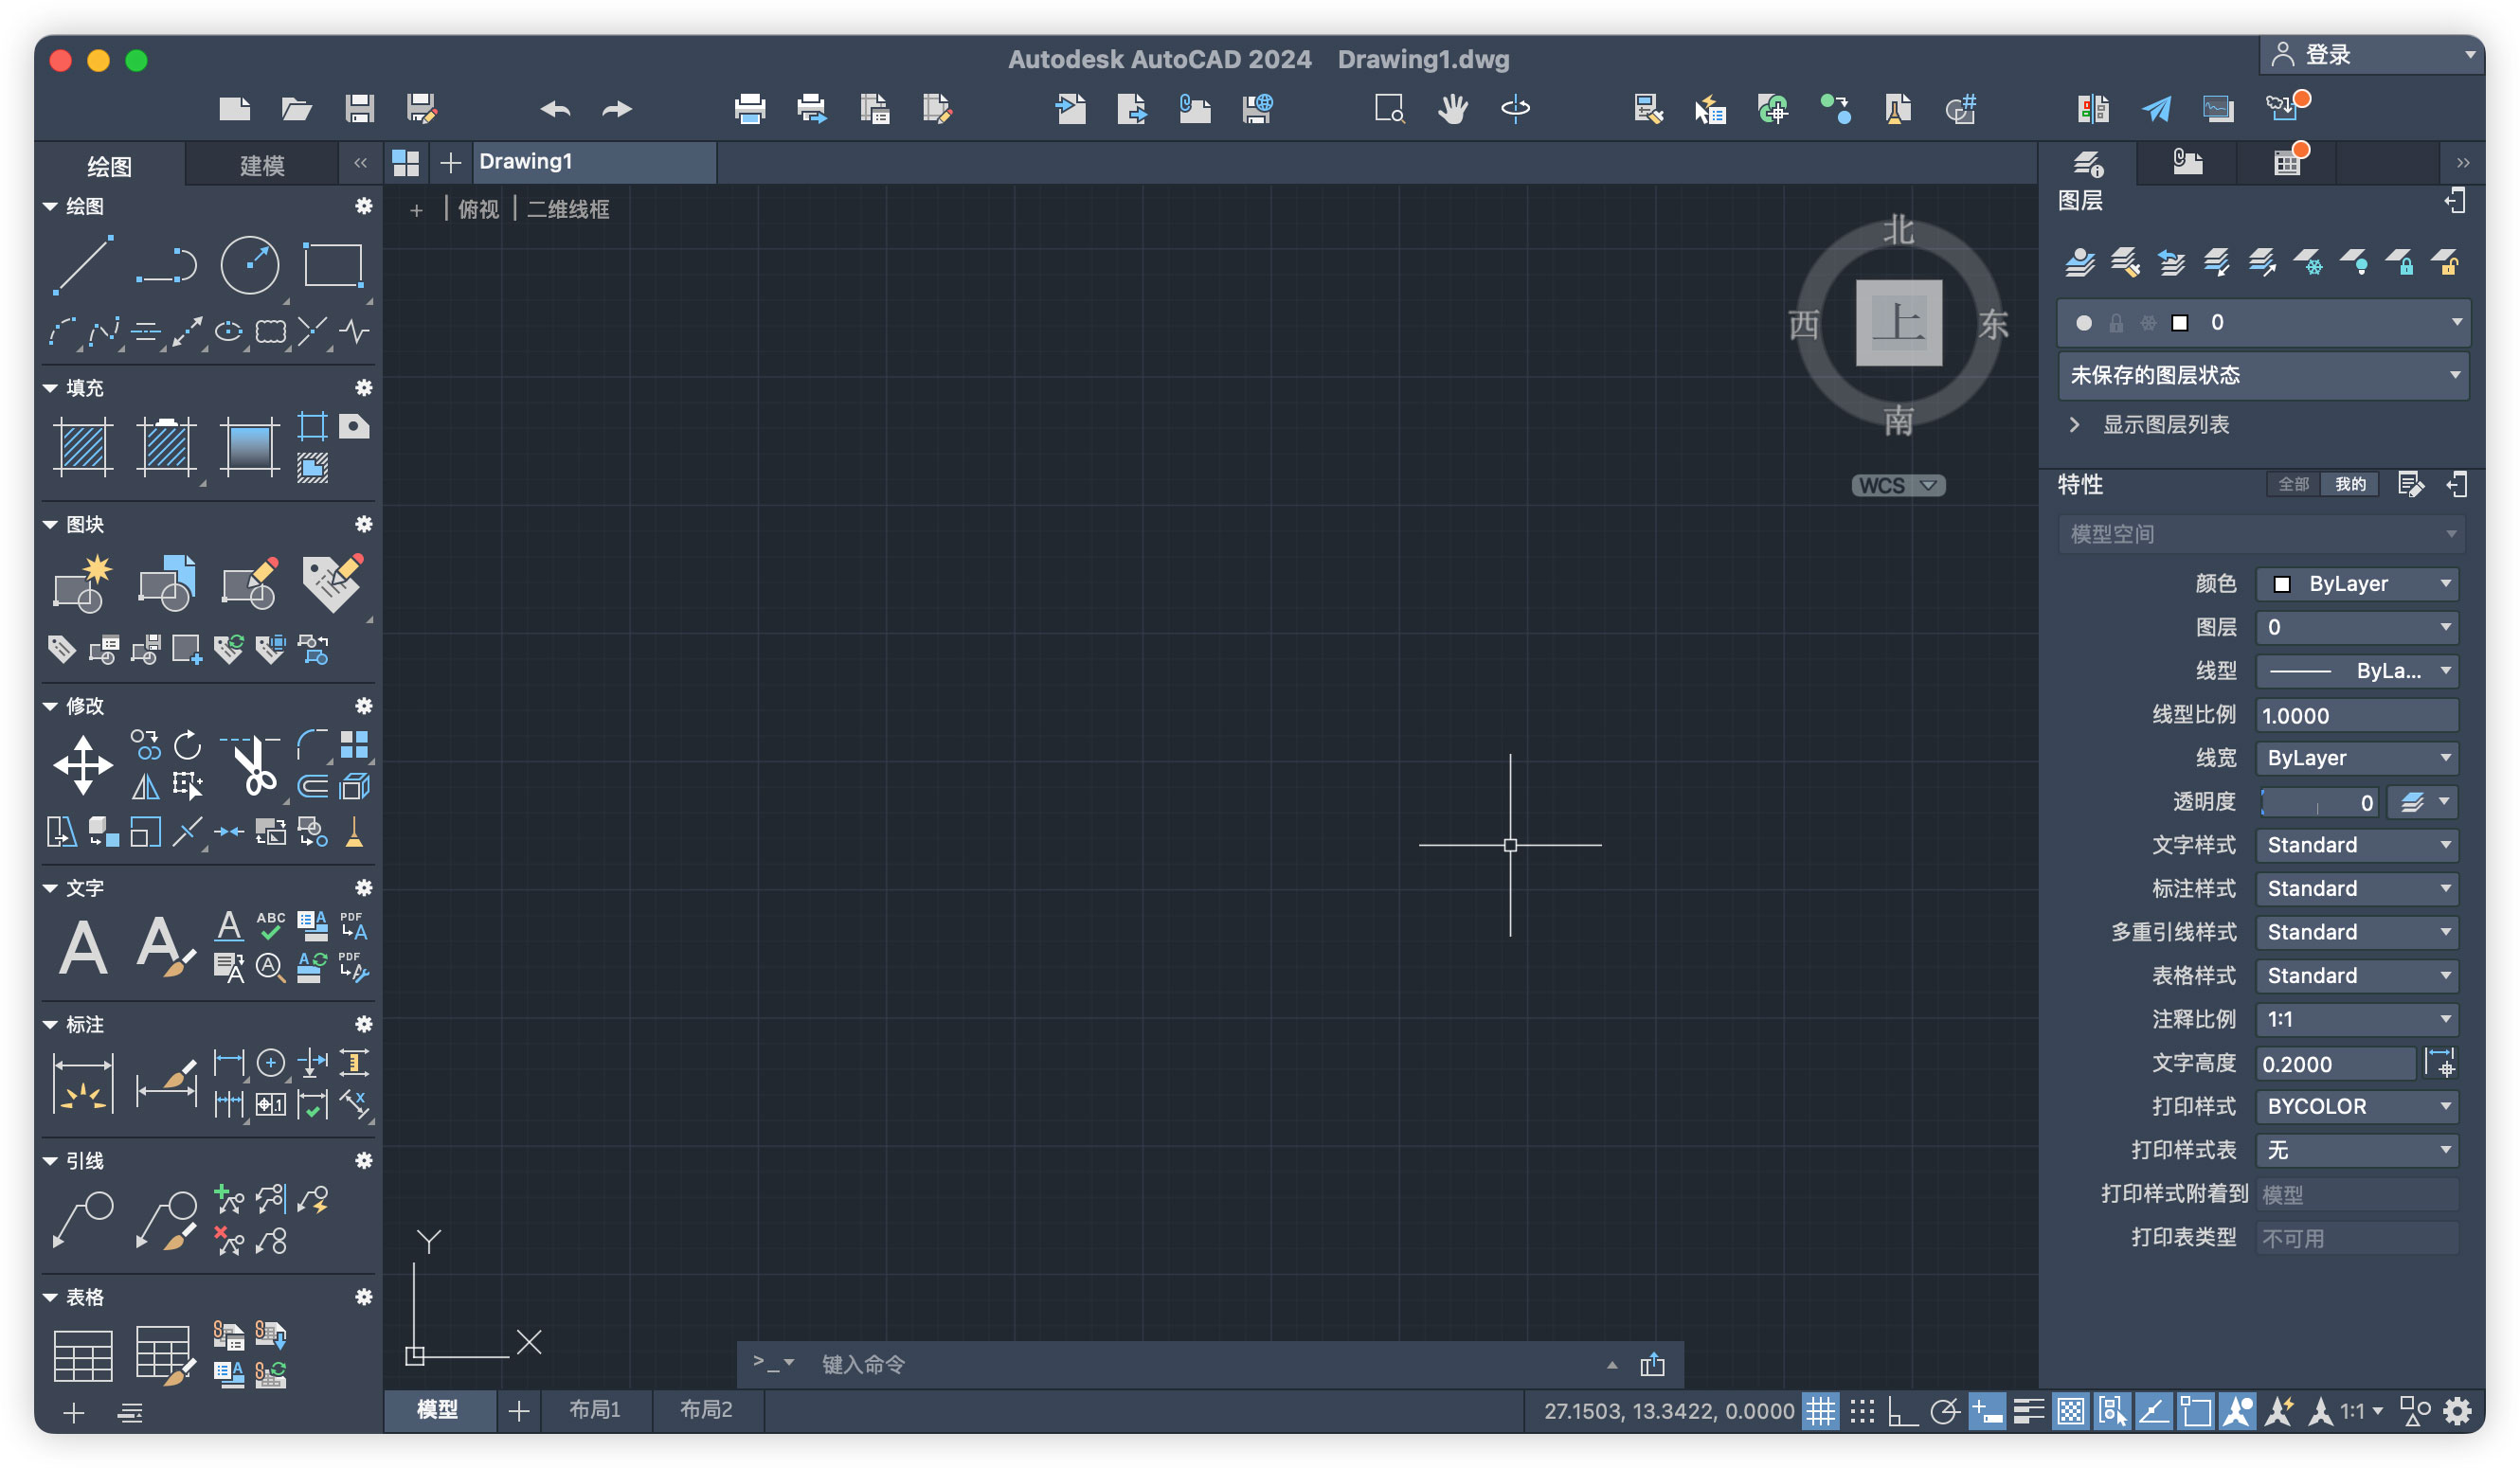Toggle ortho mode in status bar
The image size is (2520, 1468).
1903,1411
